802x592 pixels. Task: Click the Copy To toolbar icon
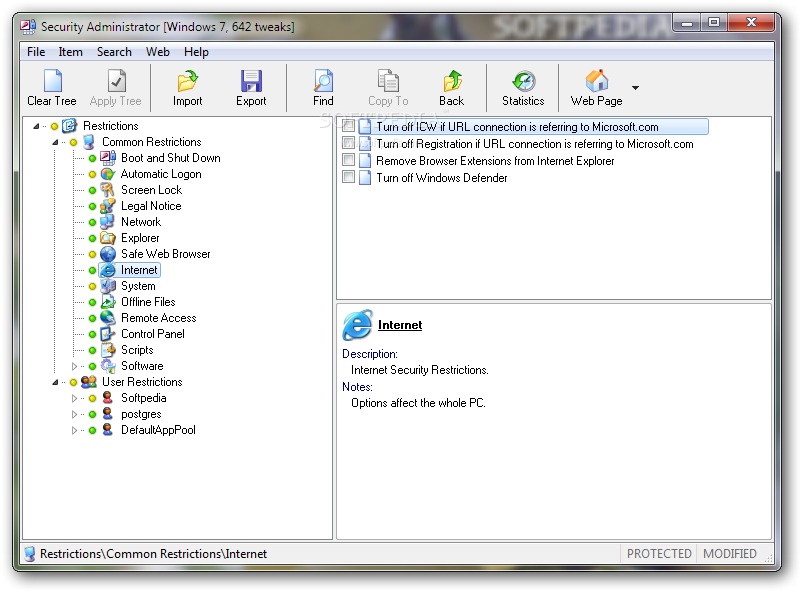pyautogui.click(x=388, y=81)
